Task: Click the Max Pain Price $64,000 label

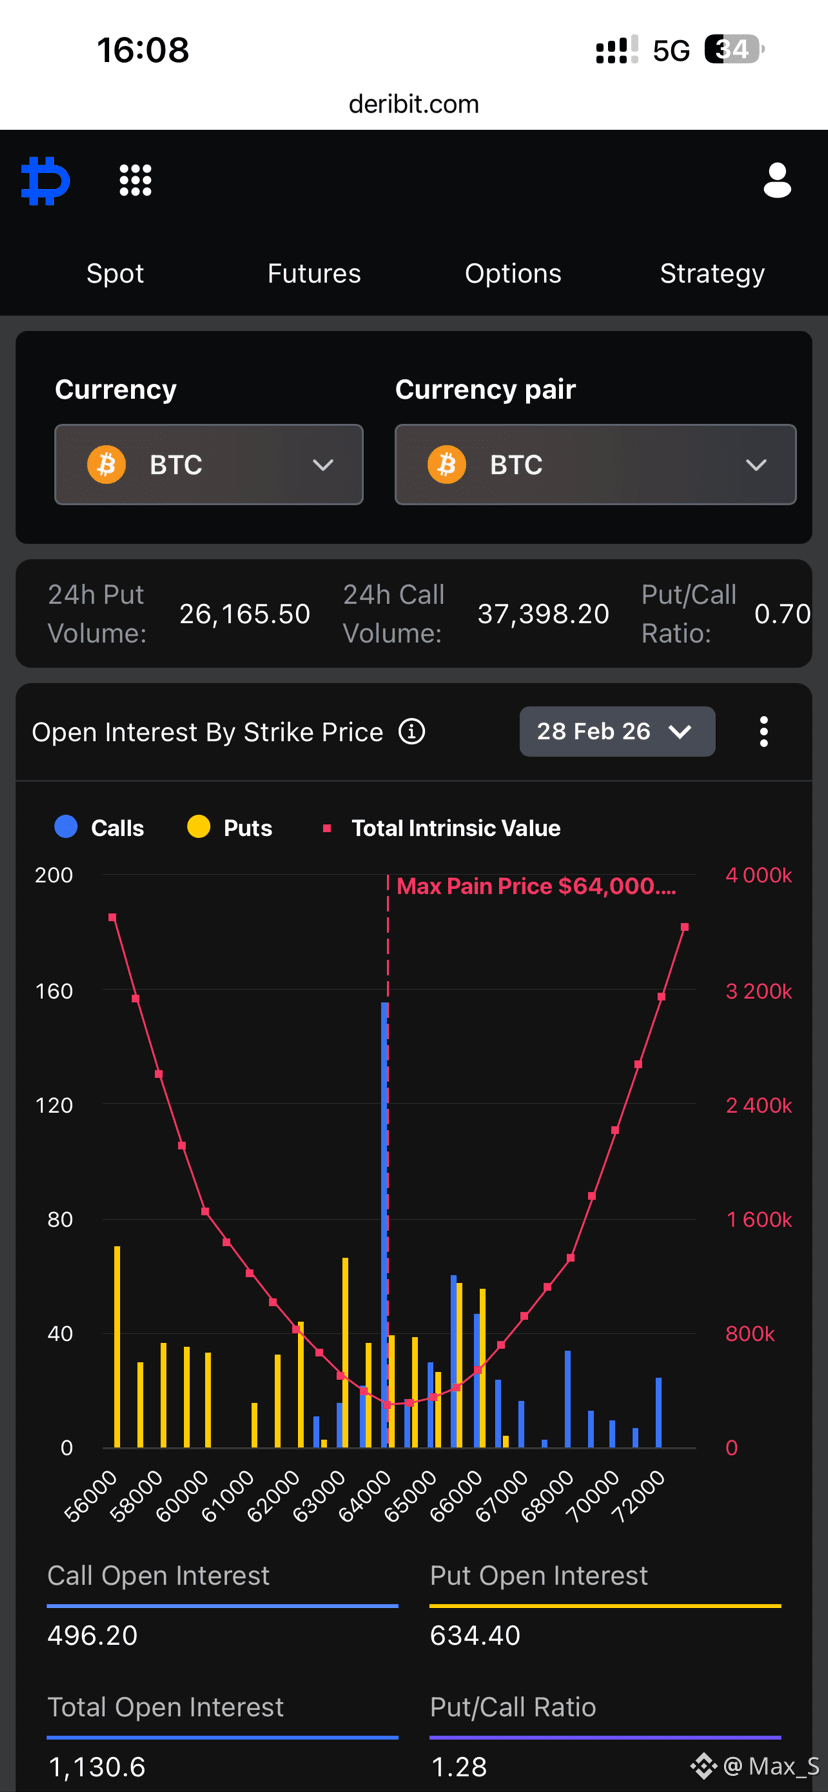Action: point(536,886)
